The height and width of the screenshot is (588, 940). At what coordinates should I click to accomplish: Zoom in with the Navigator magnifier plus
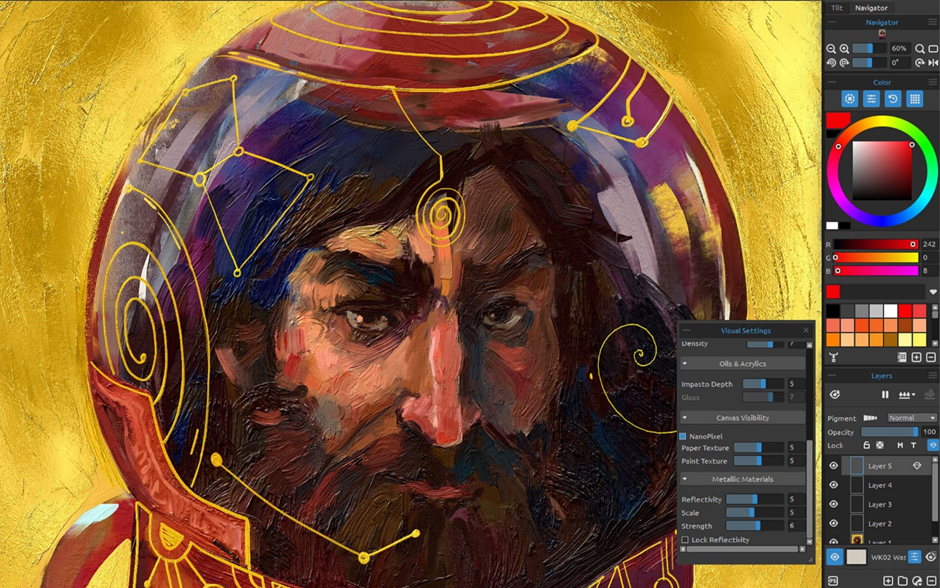pyautogui.click(x=844, y=49)
